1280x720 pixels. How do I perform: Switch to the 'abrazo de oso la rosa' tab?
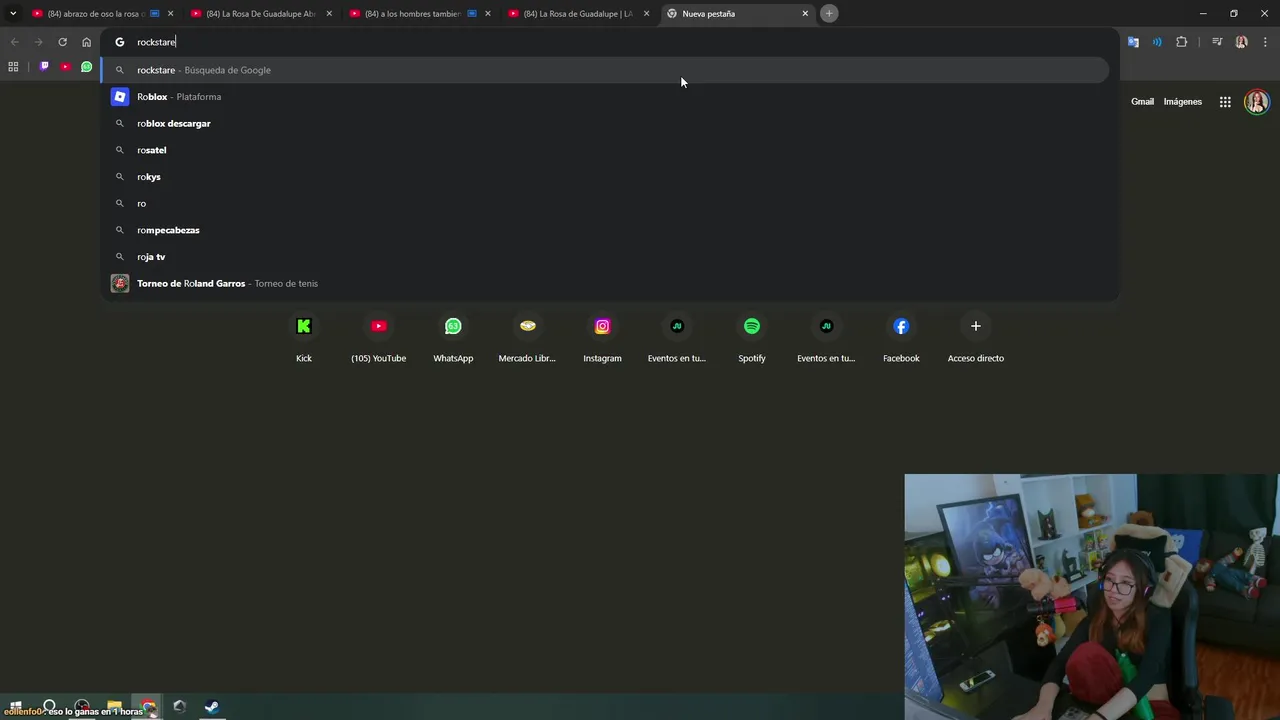click(100, 13)
